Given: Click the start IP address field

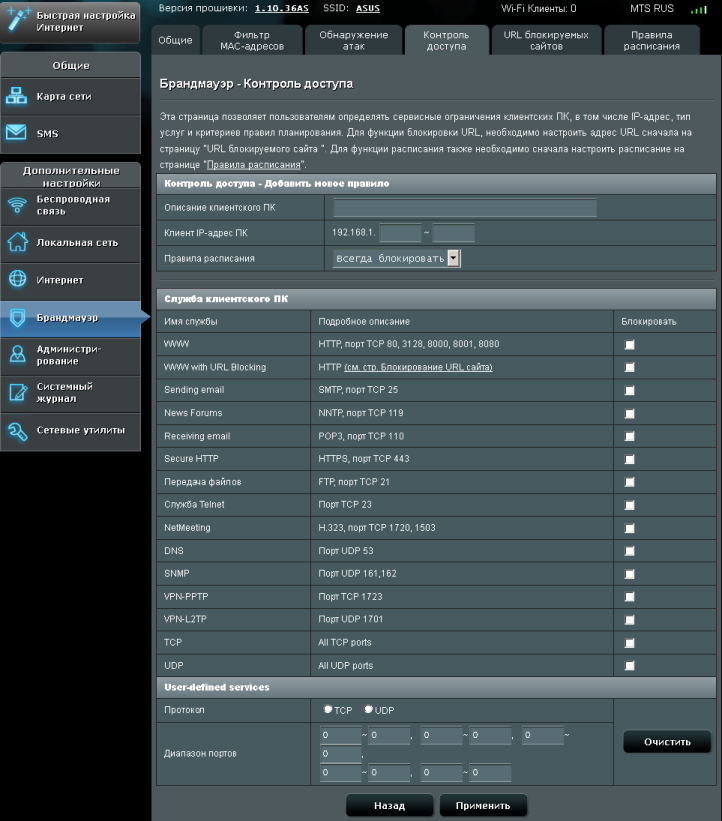Looking at the screenshot, I should [x=400, y=232].
